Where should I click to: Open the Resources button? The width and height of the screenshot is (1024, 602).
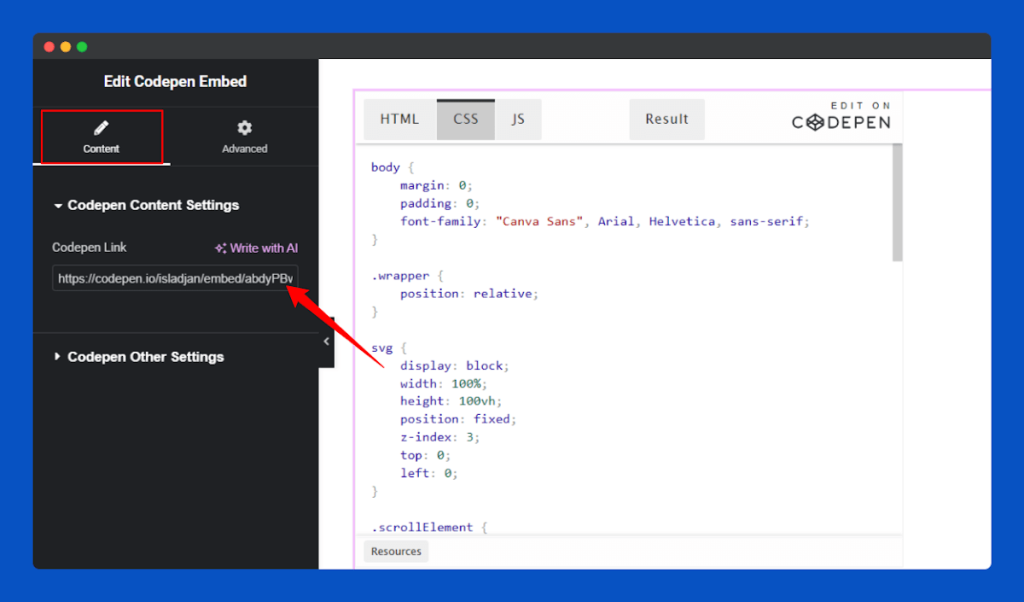coord(395,551)
